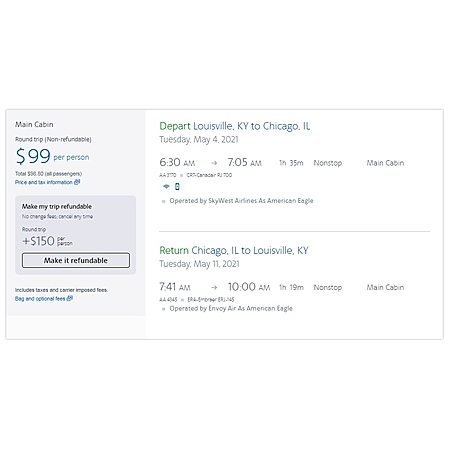Click the Tuesday, May 4, 2021 departure date

pos(199,139)
